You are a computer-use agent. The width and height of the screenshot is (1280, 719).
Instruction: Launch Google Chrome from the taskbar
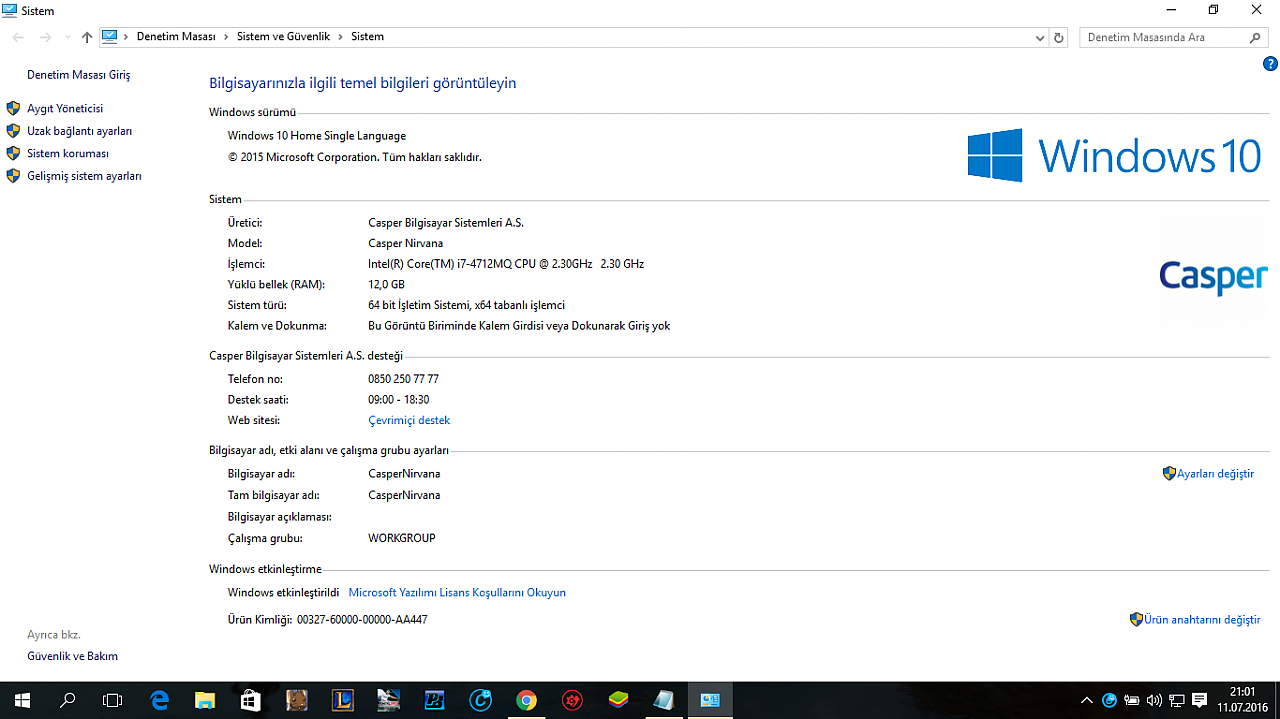point(526,701)
